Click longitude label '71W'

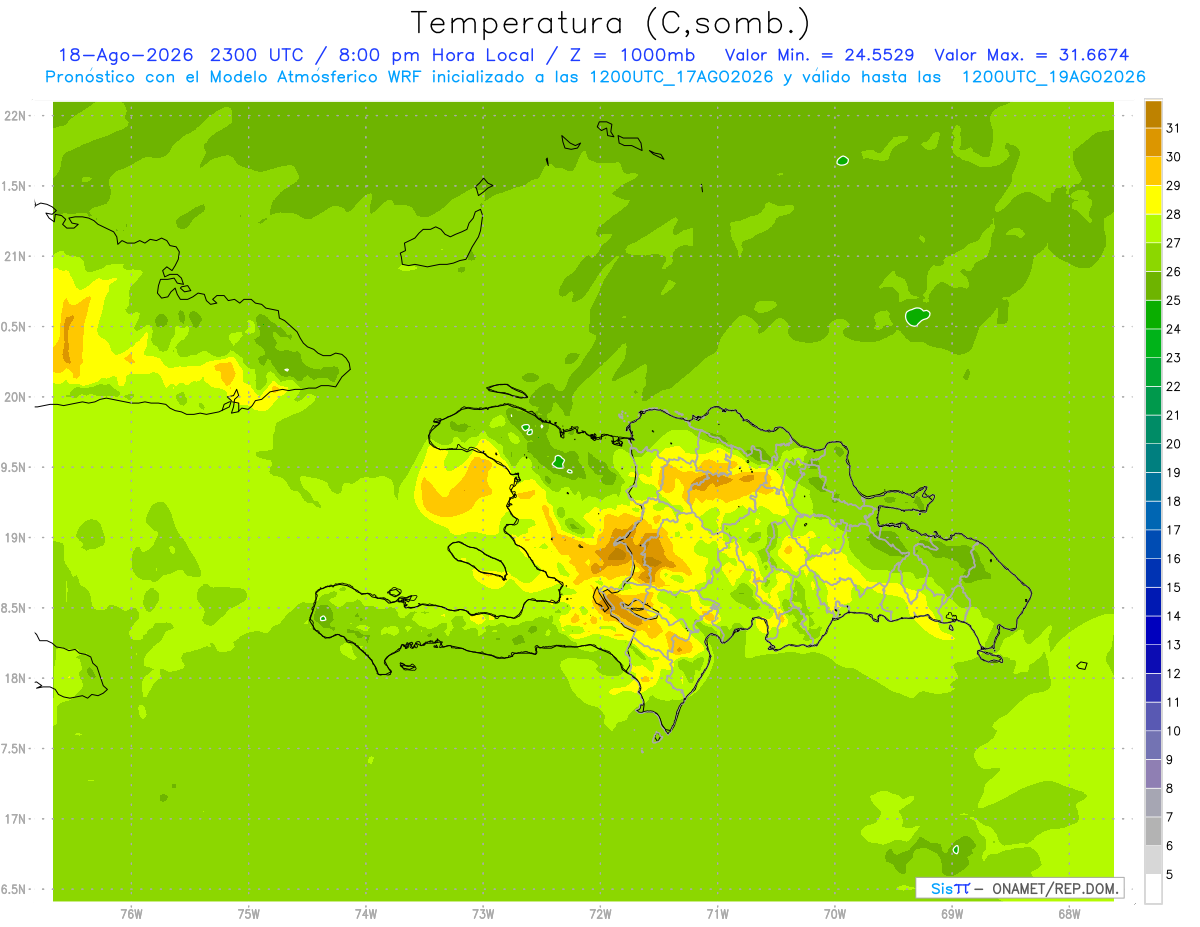(x=718, y=914)
